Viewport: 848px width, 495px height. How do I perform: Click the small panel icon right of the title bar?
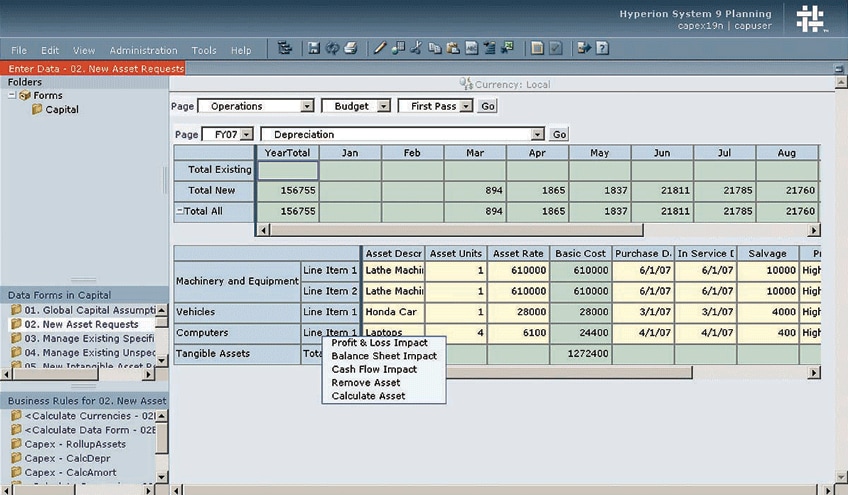point(839,69)
